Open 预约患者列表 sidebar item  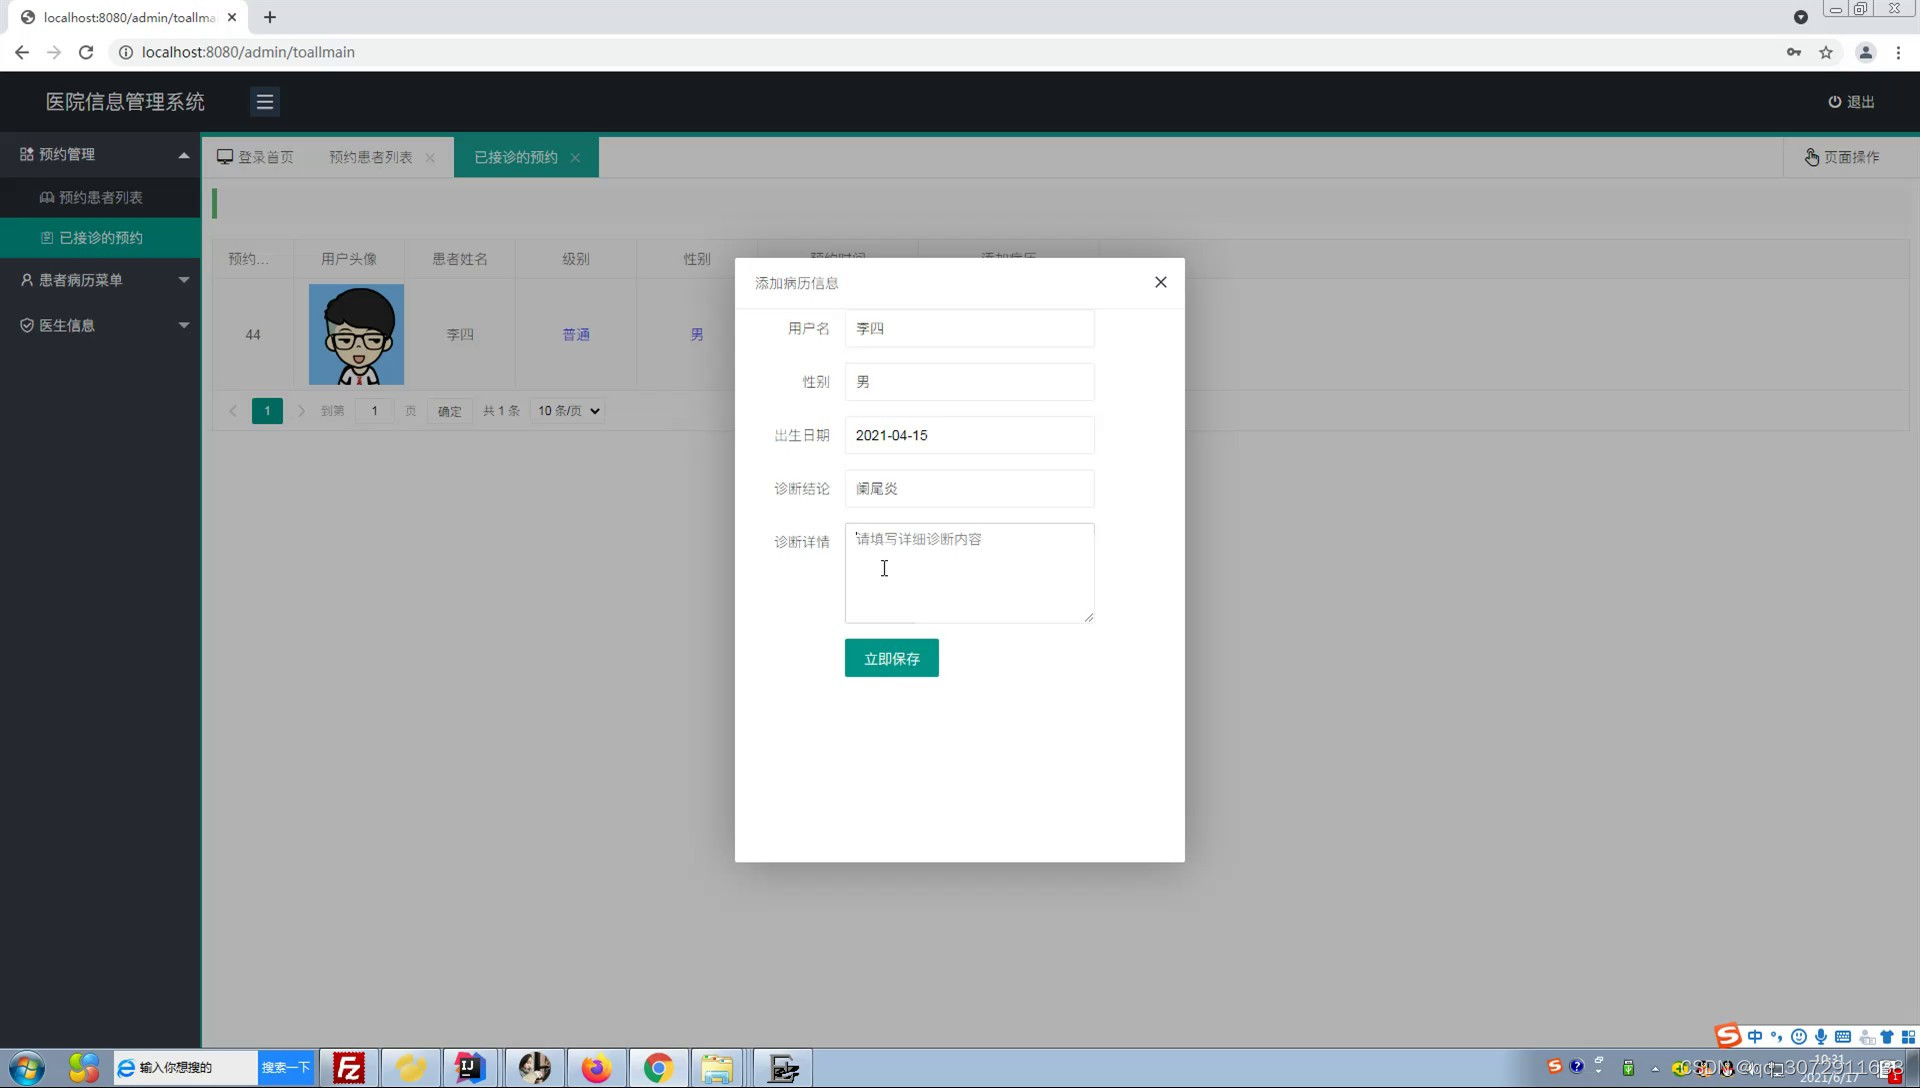coord(100,197)
